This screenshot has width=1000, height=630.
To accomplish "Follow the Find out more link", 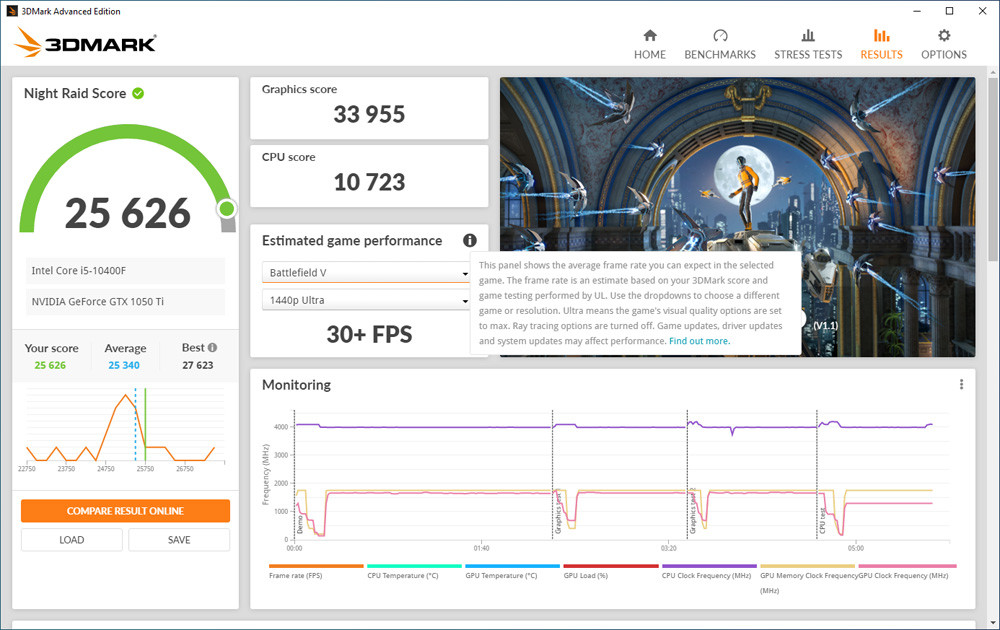I will 699,341.
